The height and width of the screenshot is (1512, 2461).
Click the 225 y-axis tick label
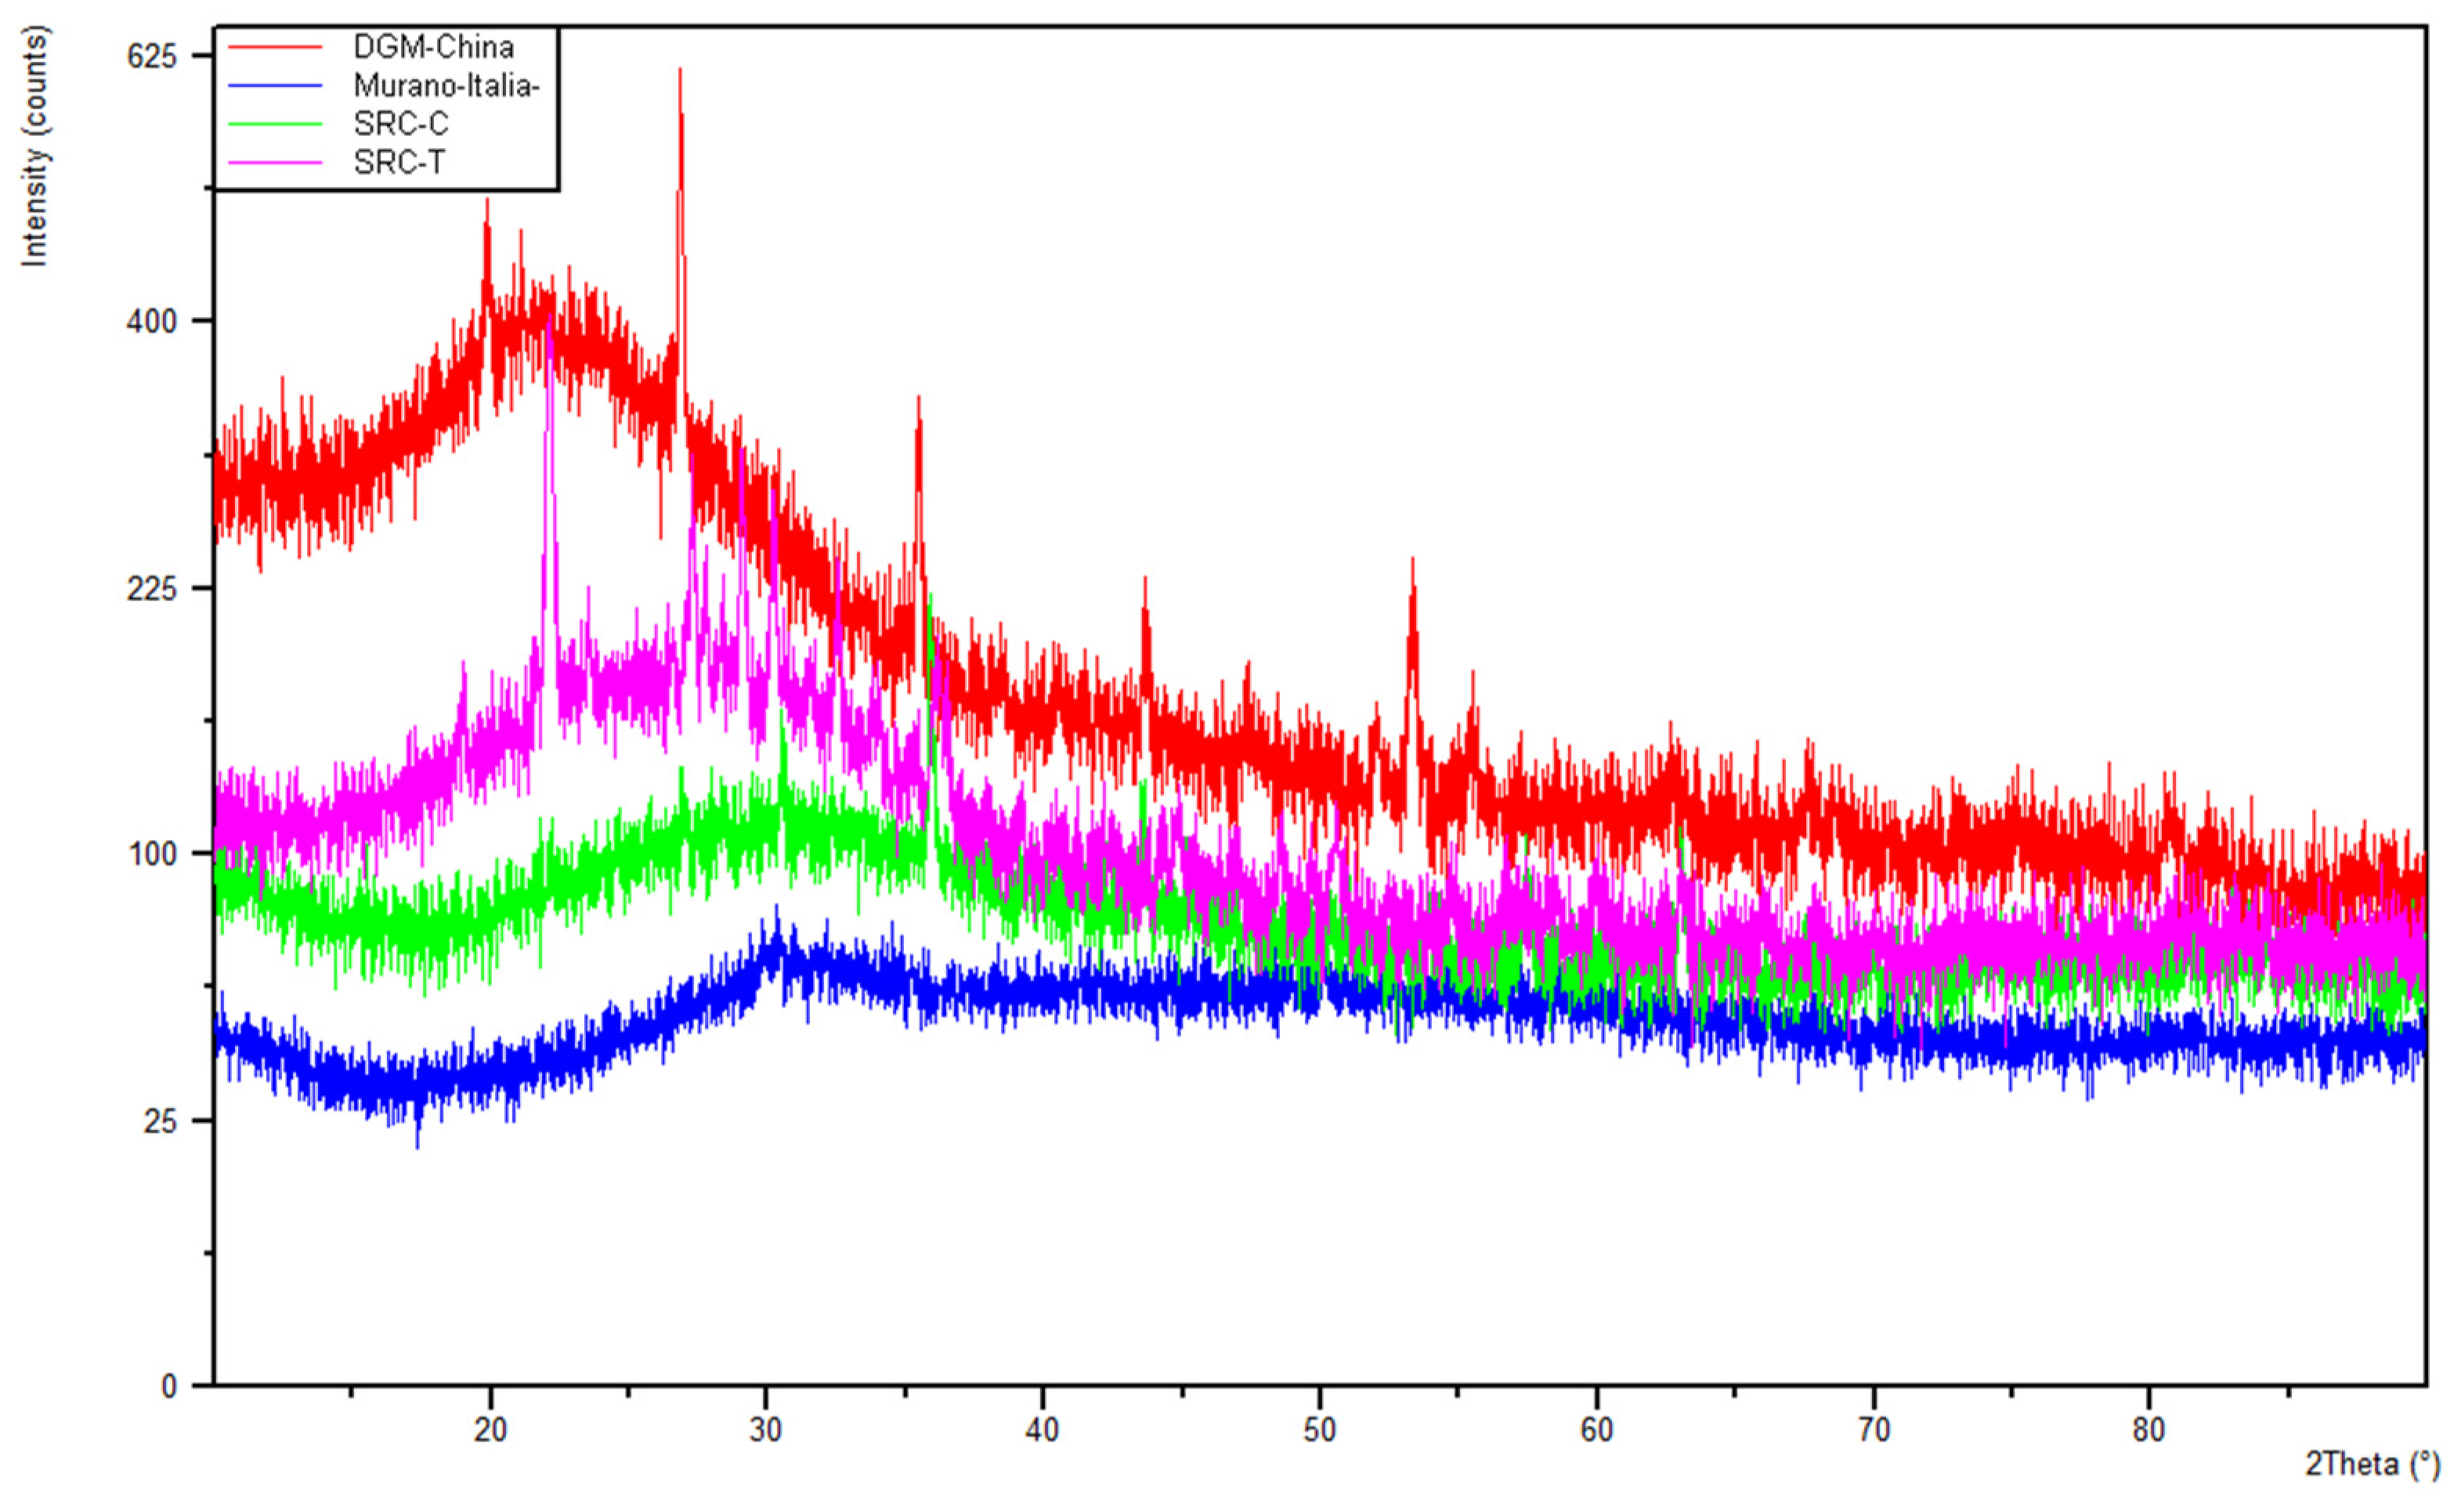[152, 588]
